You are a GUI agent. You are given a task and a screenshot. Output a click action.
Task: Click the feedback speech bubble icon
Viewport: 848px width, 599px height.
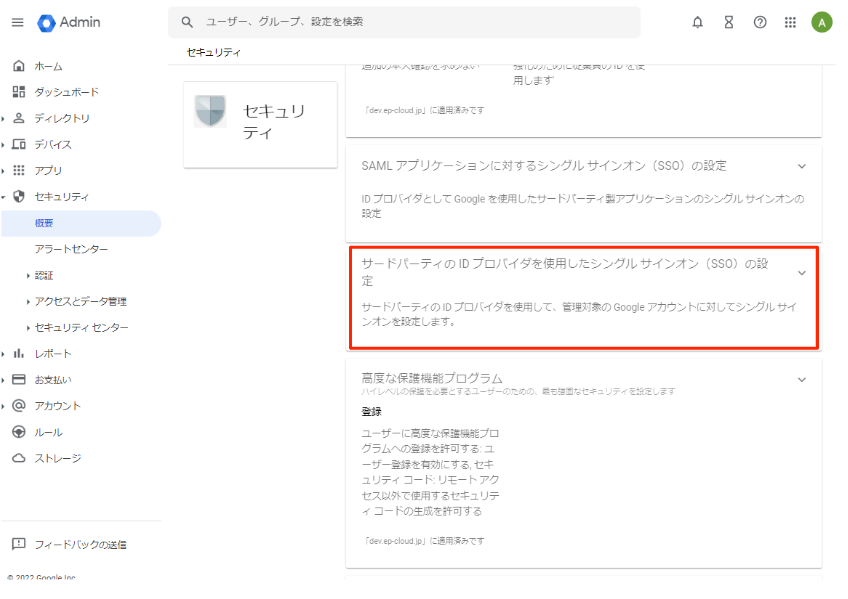(19, 544)
